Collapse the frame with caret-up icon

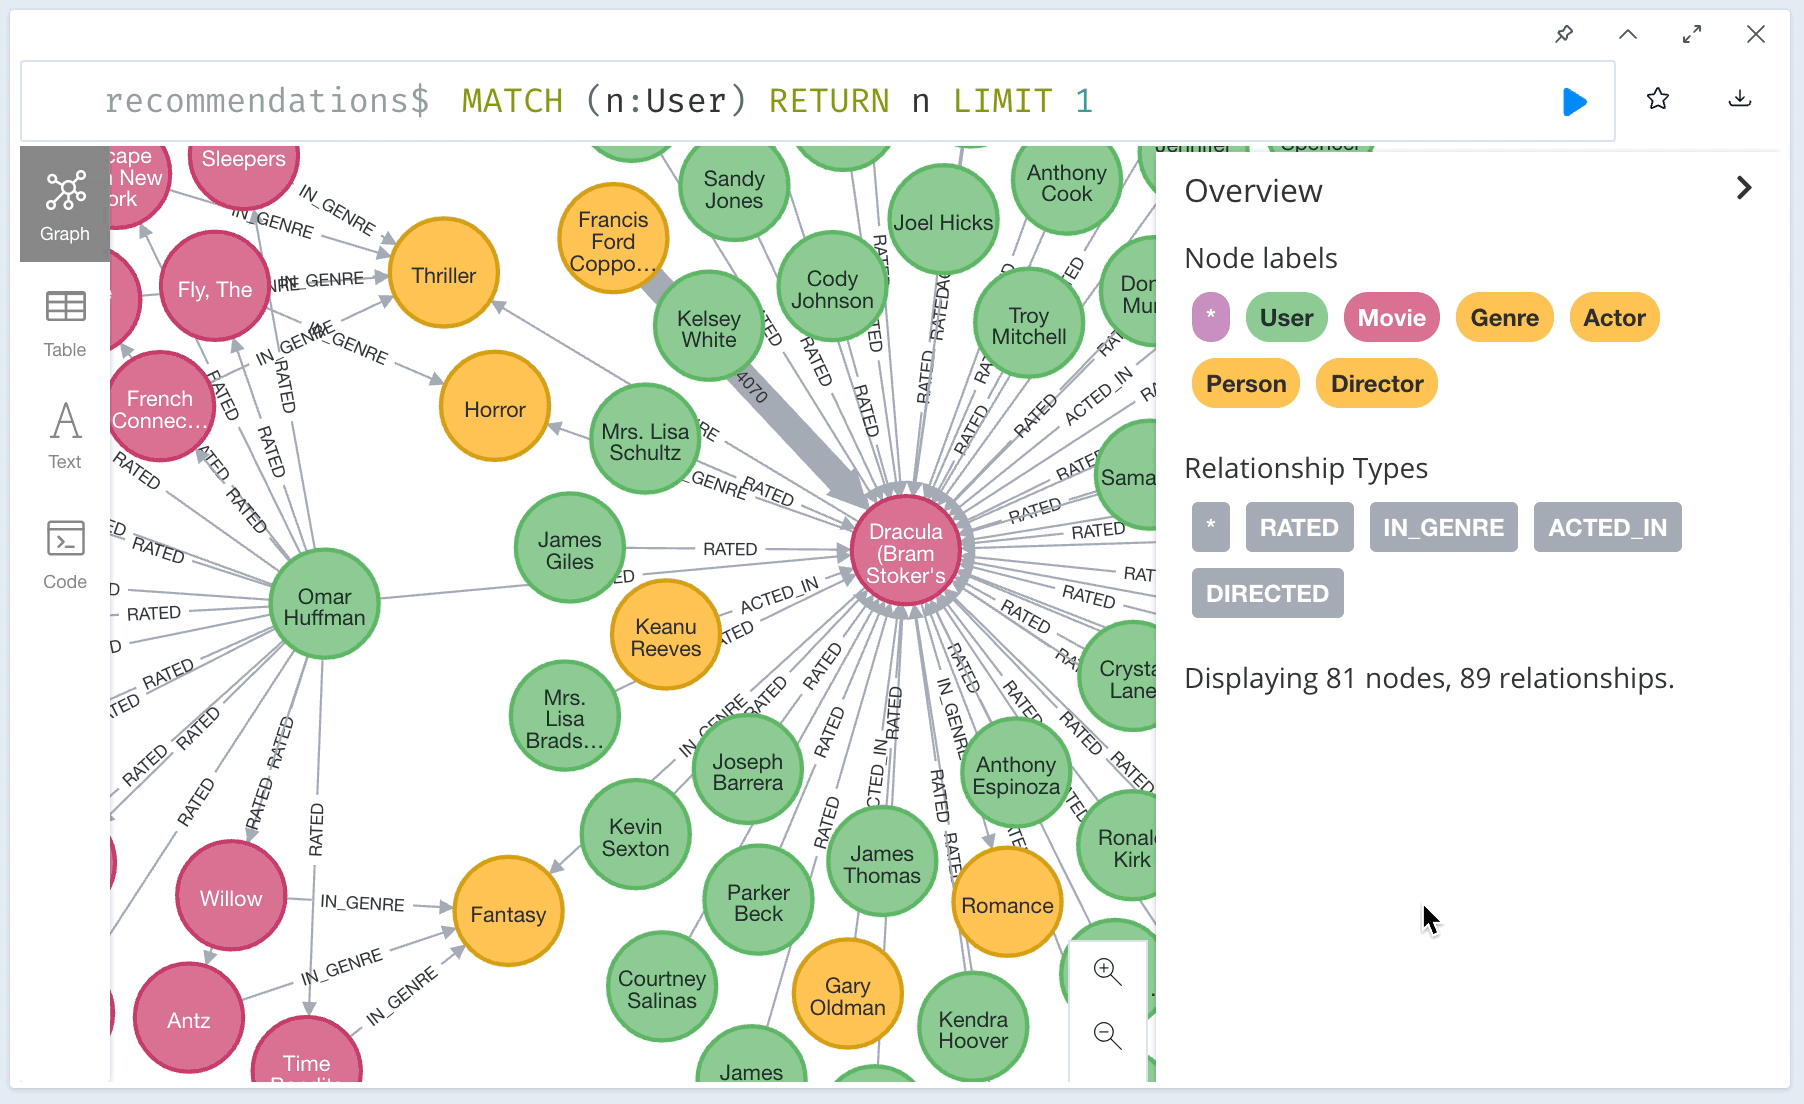point(1628,34)
